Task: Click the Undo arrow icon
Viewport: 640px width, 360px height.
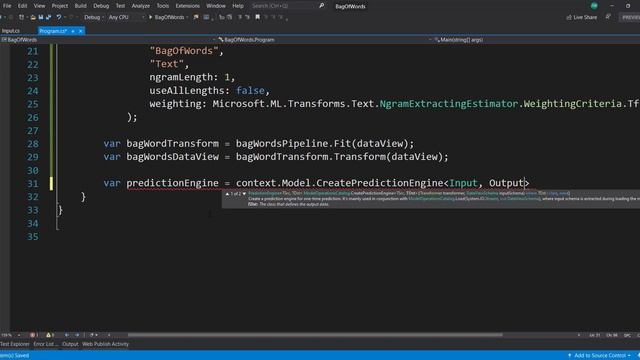Action: [59, 17]
